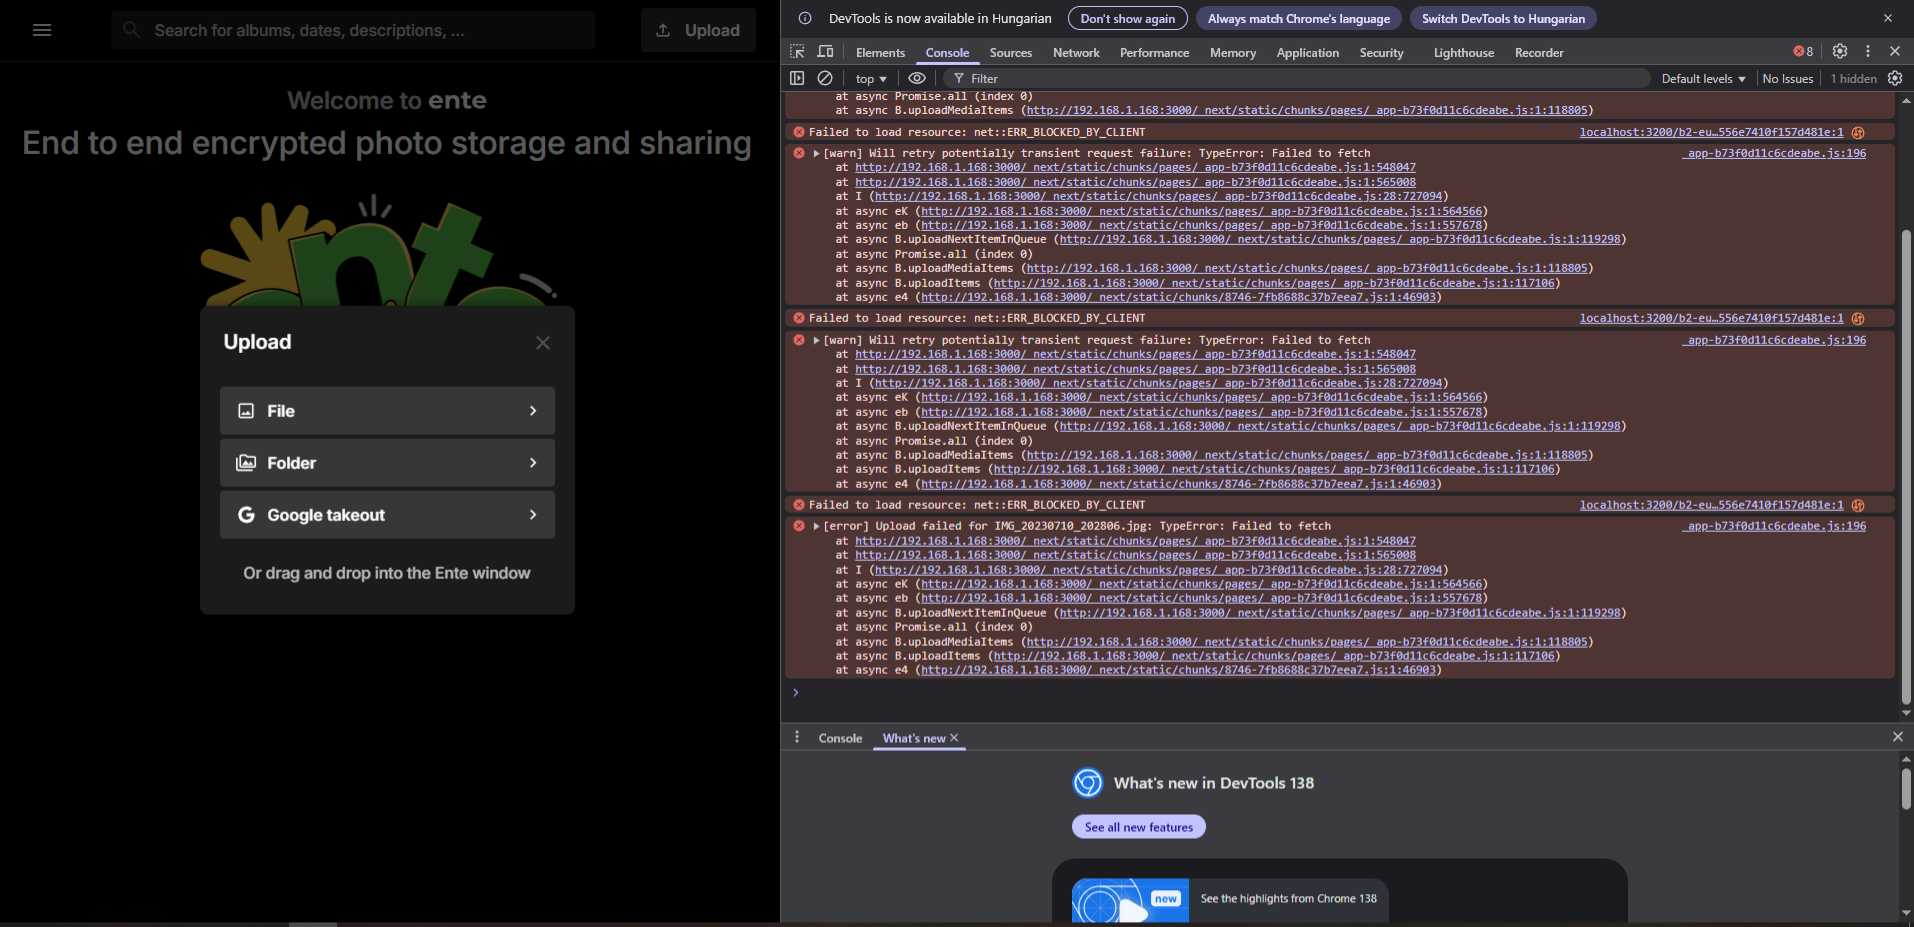Click the Google G icon
Image resolution: width=1914 pixels, height=927 pixels.
[246, 515]
